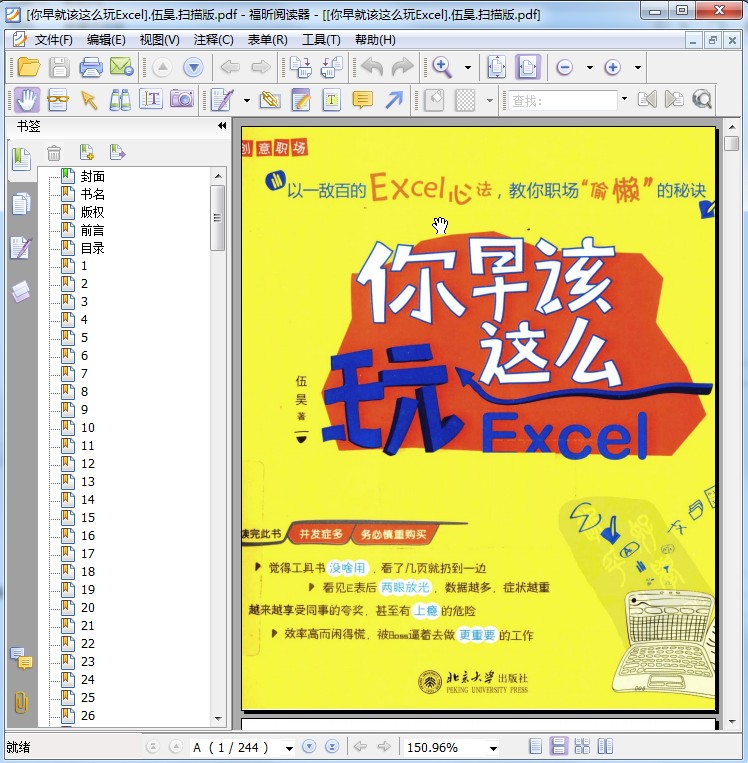Jump to the 封面 bookmark
The image size is (748, 763).
(x=92, y=176)
